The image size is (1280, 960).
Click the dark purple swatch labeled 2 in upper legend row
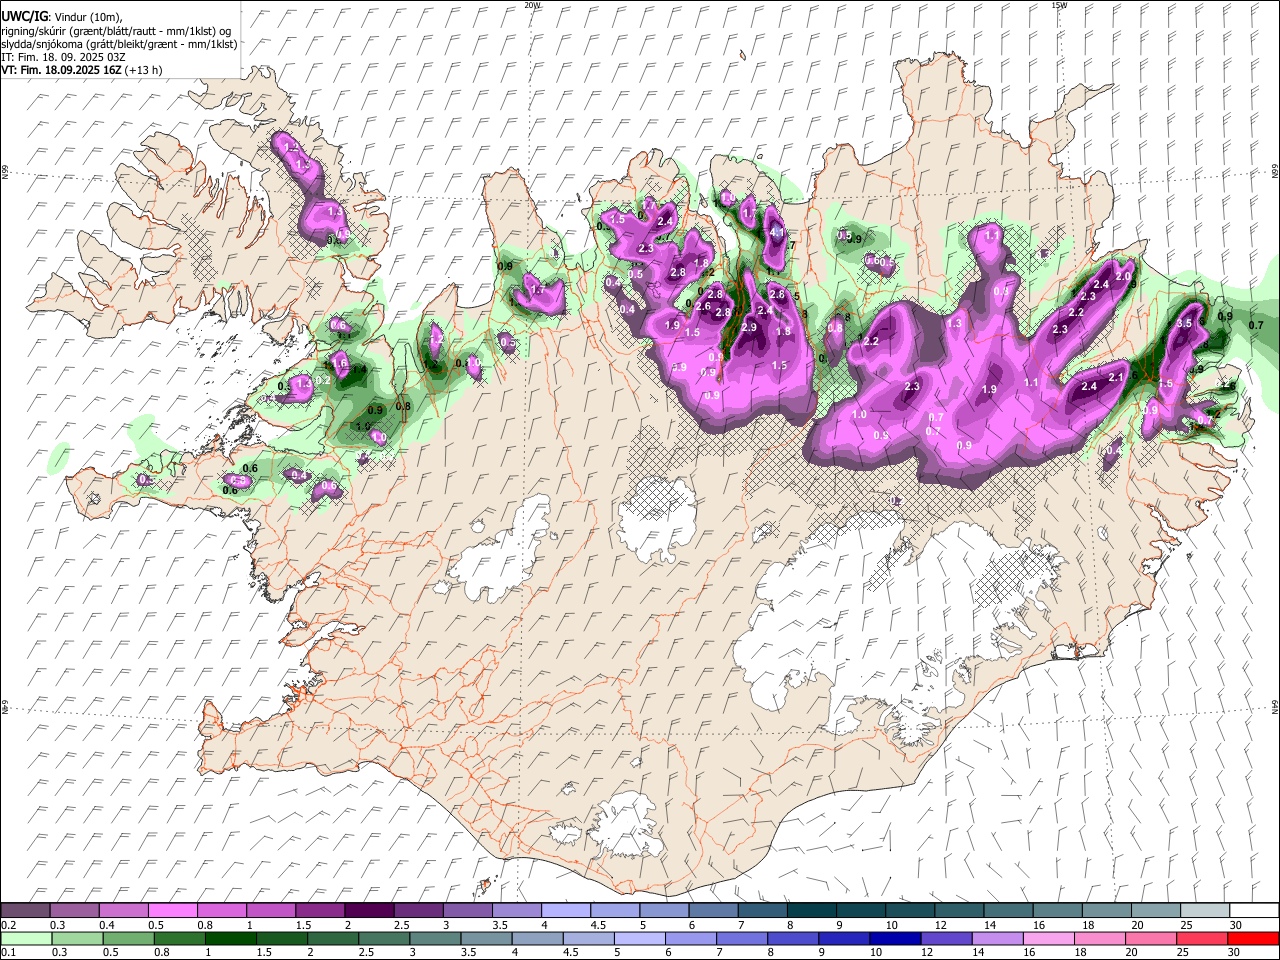coord(369,911)
